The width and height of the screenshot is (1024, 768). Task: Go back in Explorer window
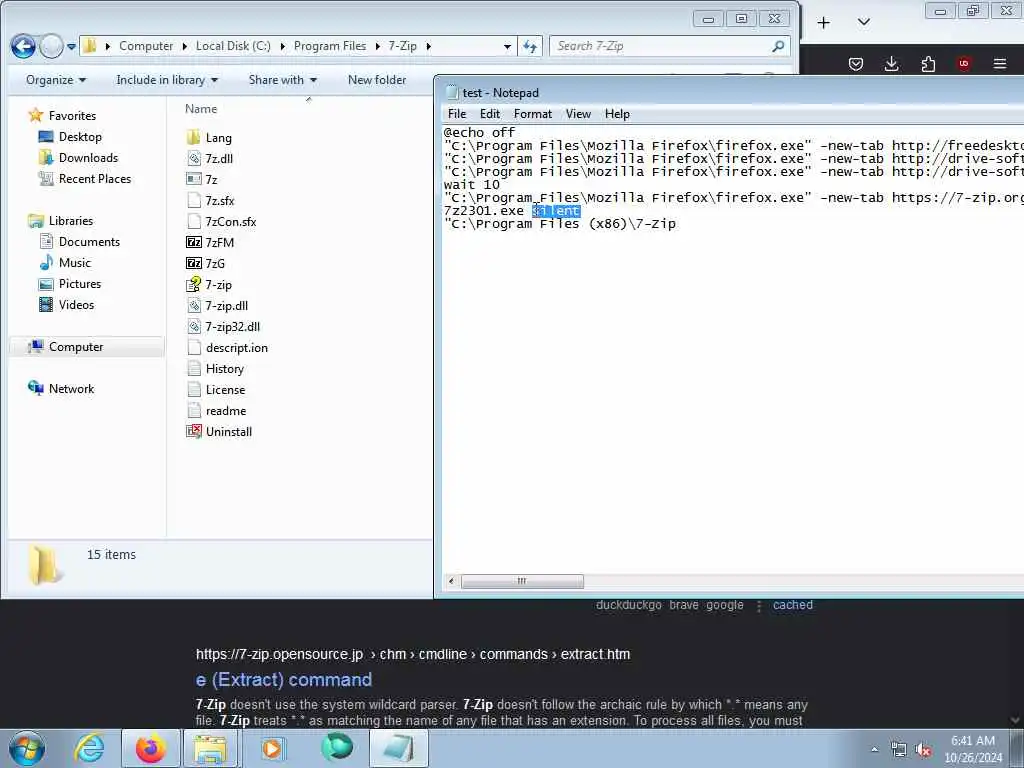pos(24,46)
